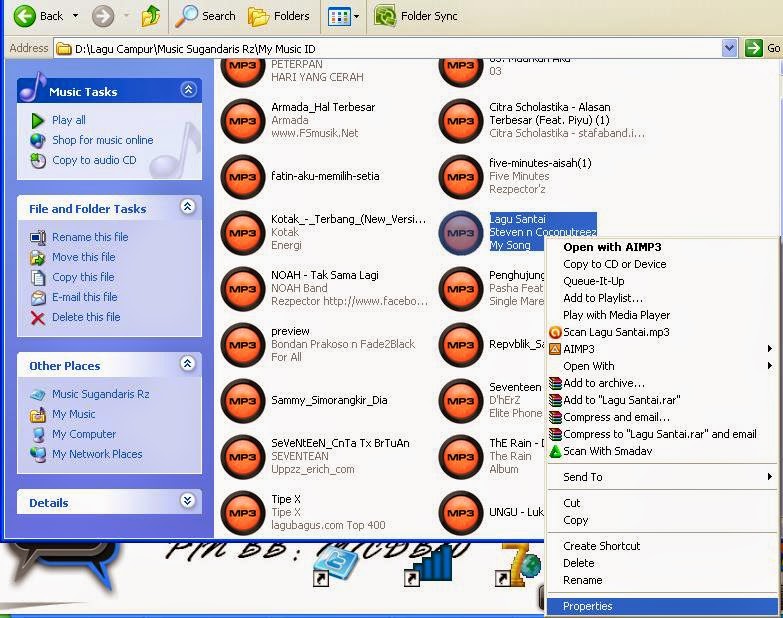Click E-mail this file link

85,297
